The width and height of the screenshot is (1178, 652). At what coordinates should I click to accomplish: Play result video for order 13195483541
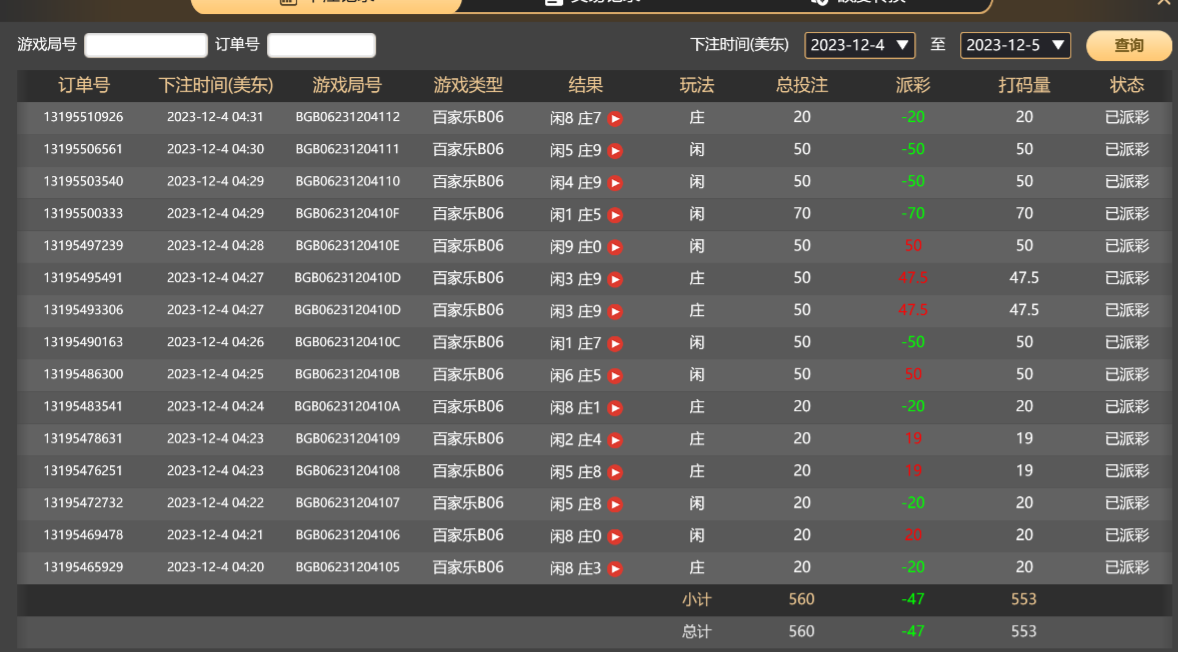(615, 409)
